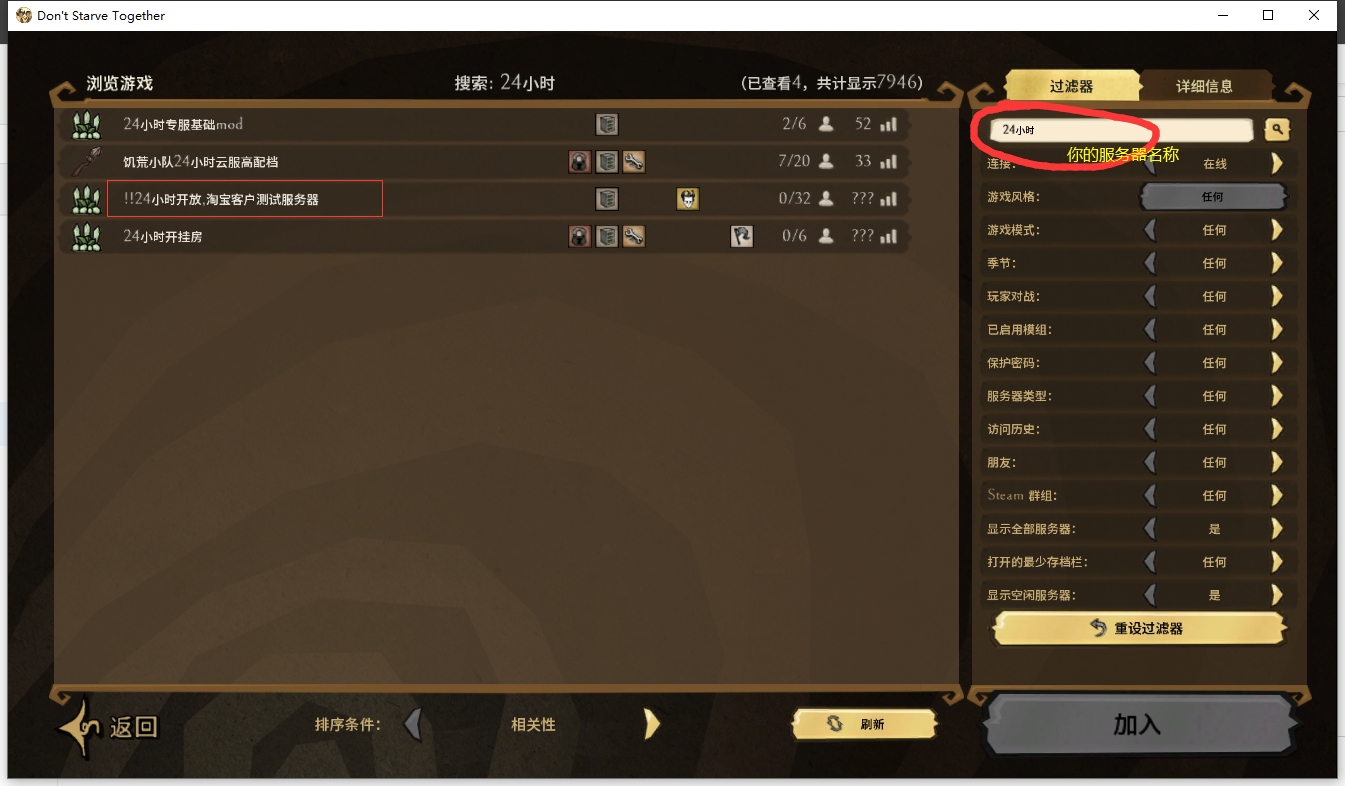Click left arrow beside 排序条件 相关性

pos(412,723)
